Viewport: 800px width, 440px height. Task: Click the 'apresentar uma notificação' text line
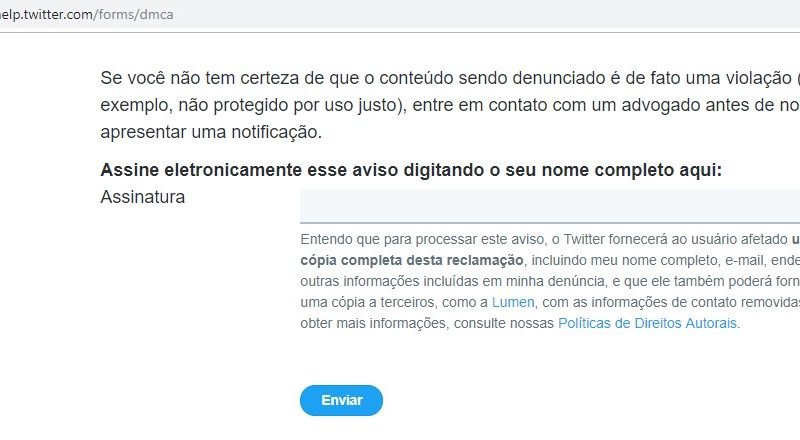[x=211, y=131]
